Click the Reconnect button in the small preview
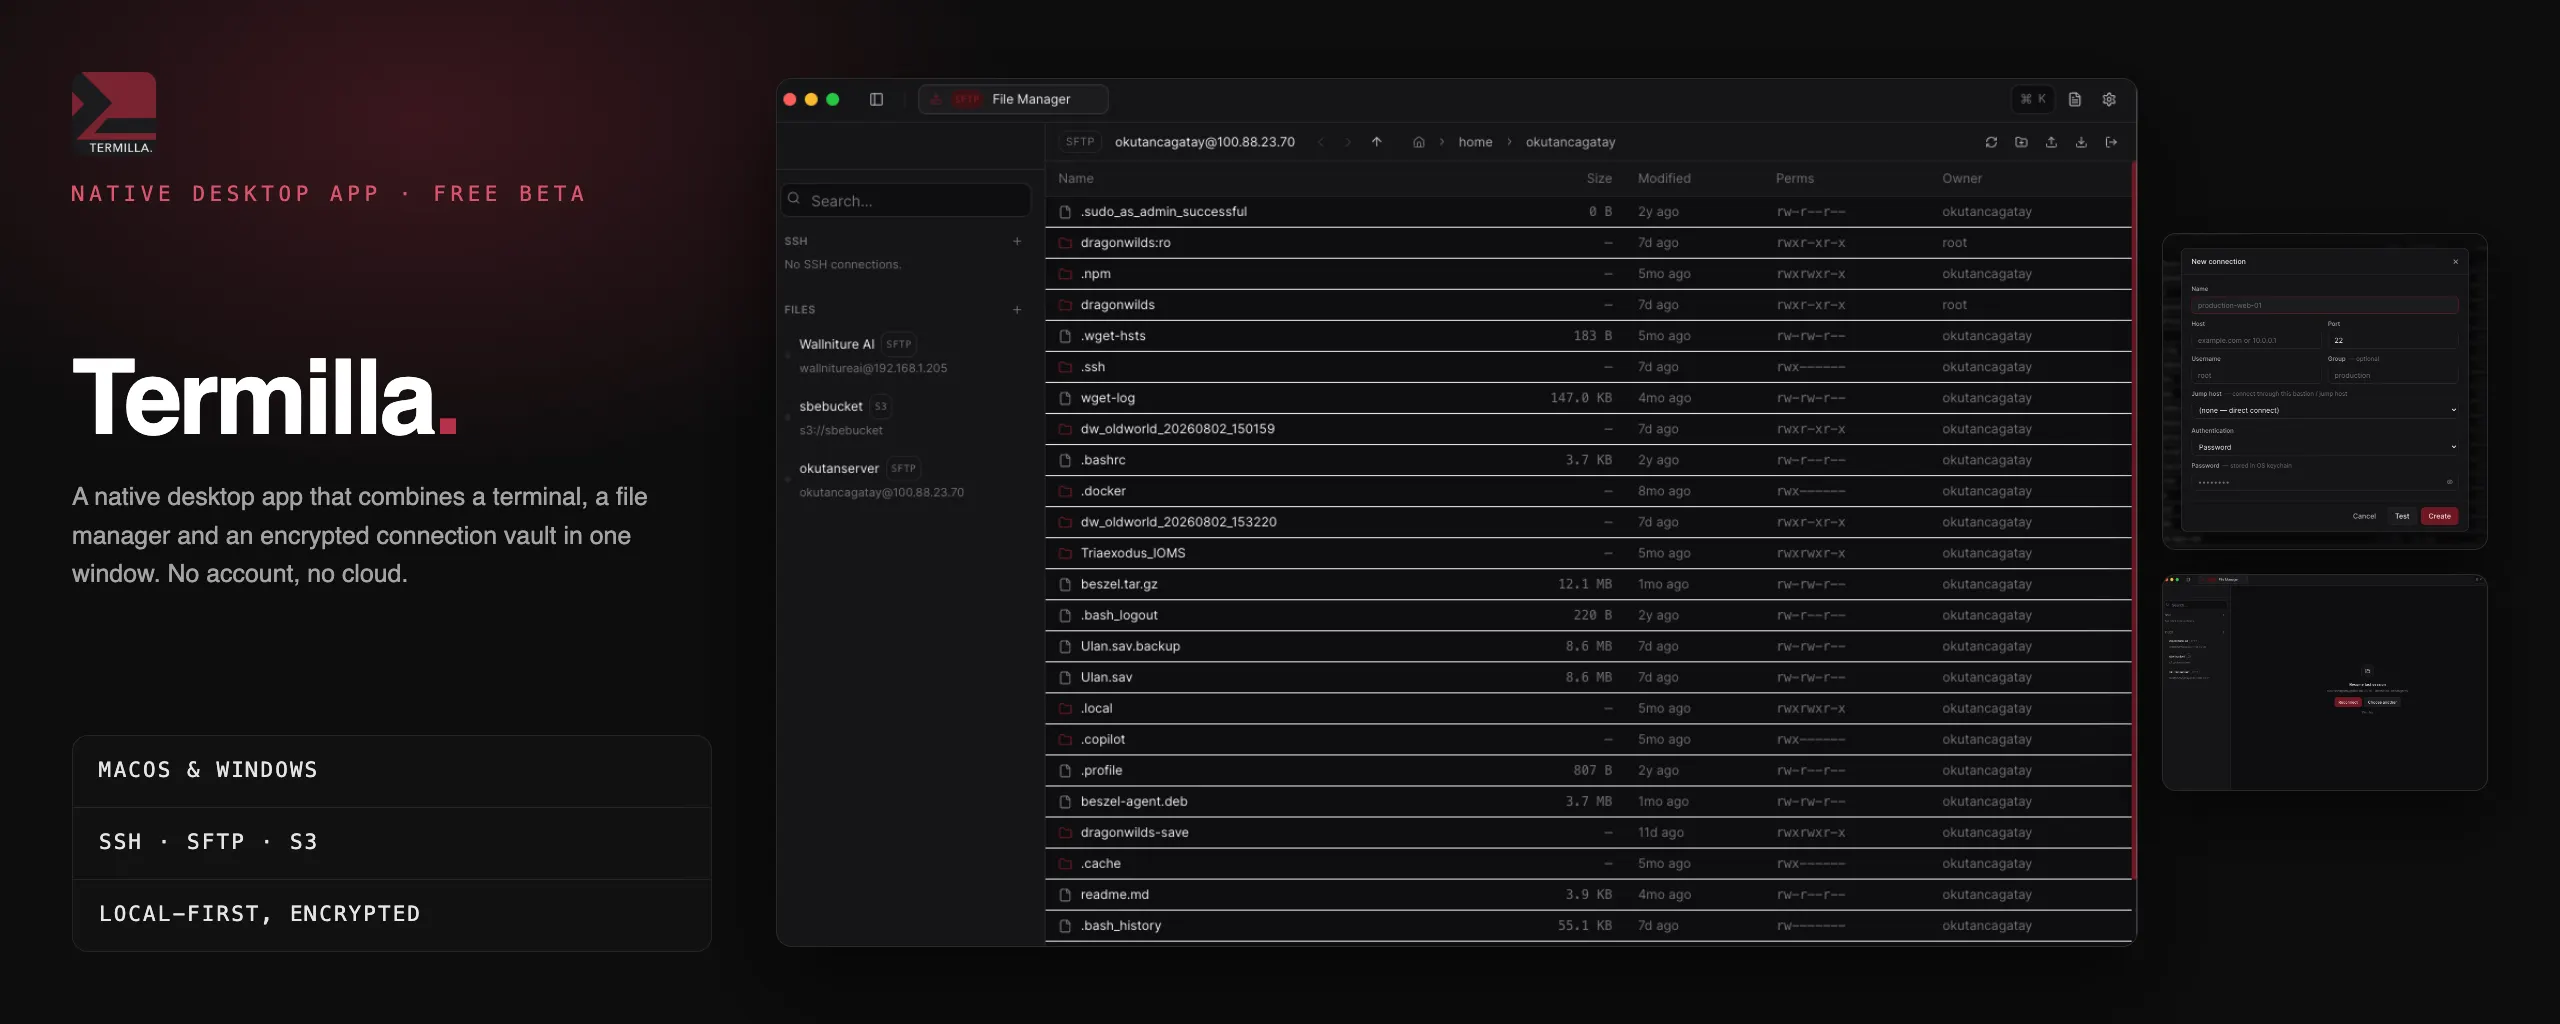 click(x=2347, y=702)
